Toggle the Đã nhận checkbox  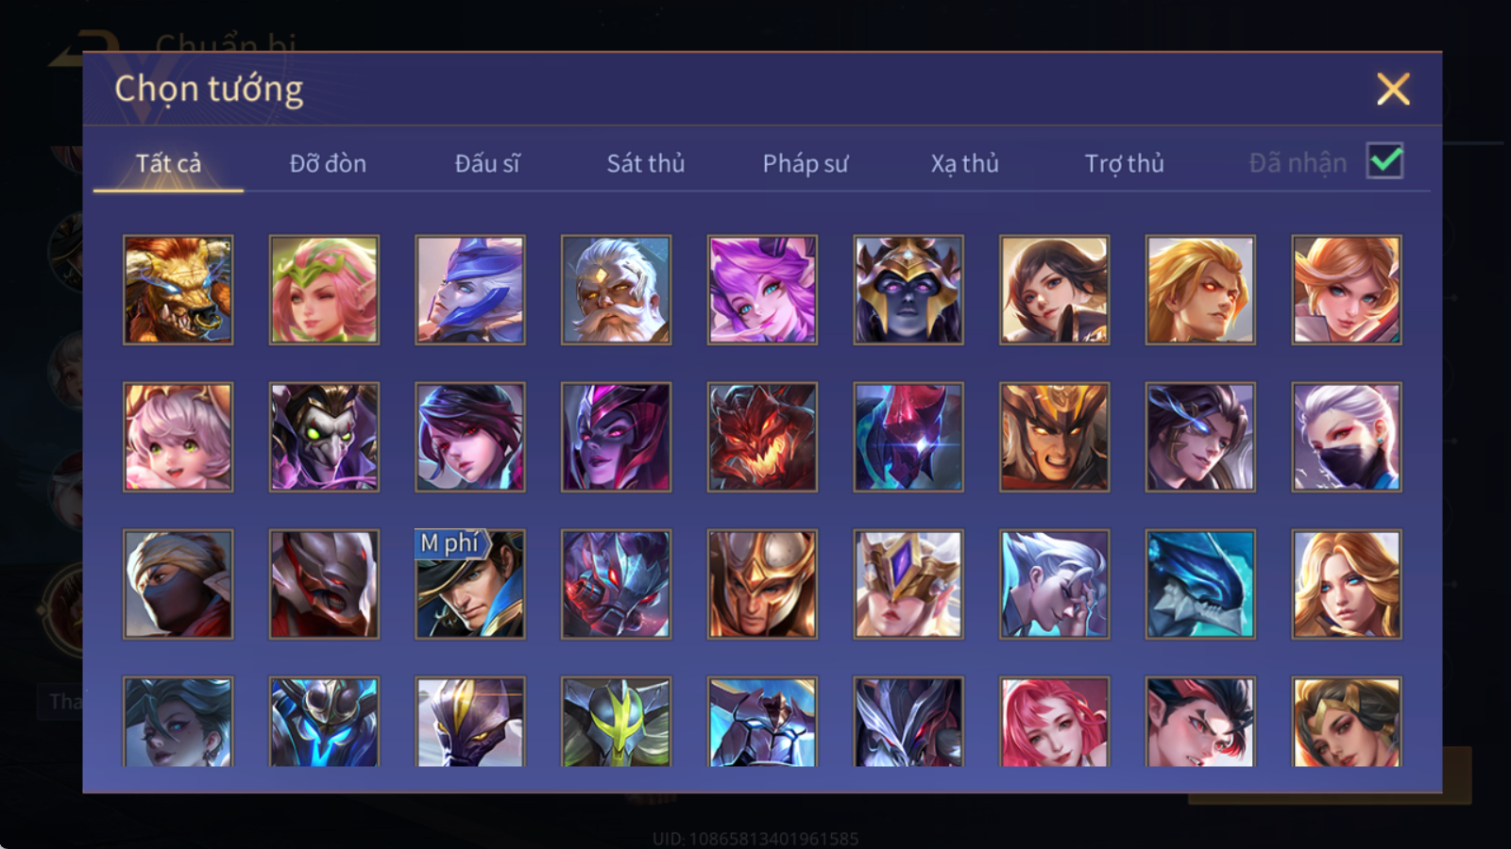tap(1385, 162)
